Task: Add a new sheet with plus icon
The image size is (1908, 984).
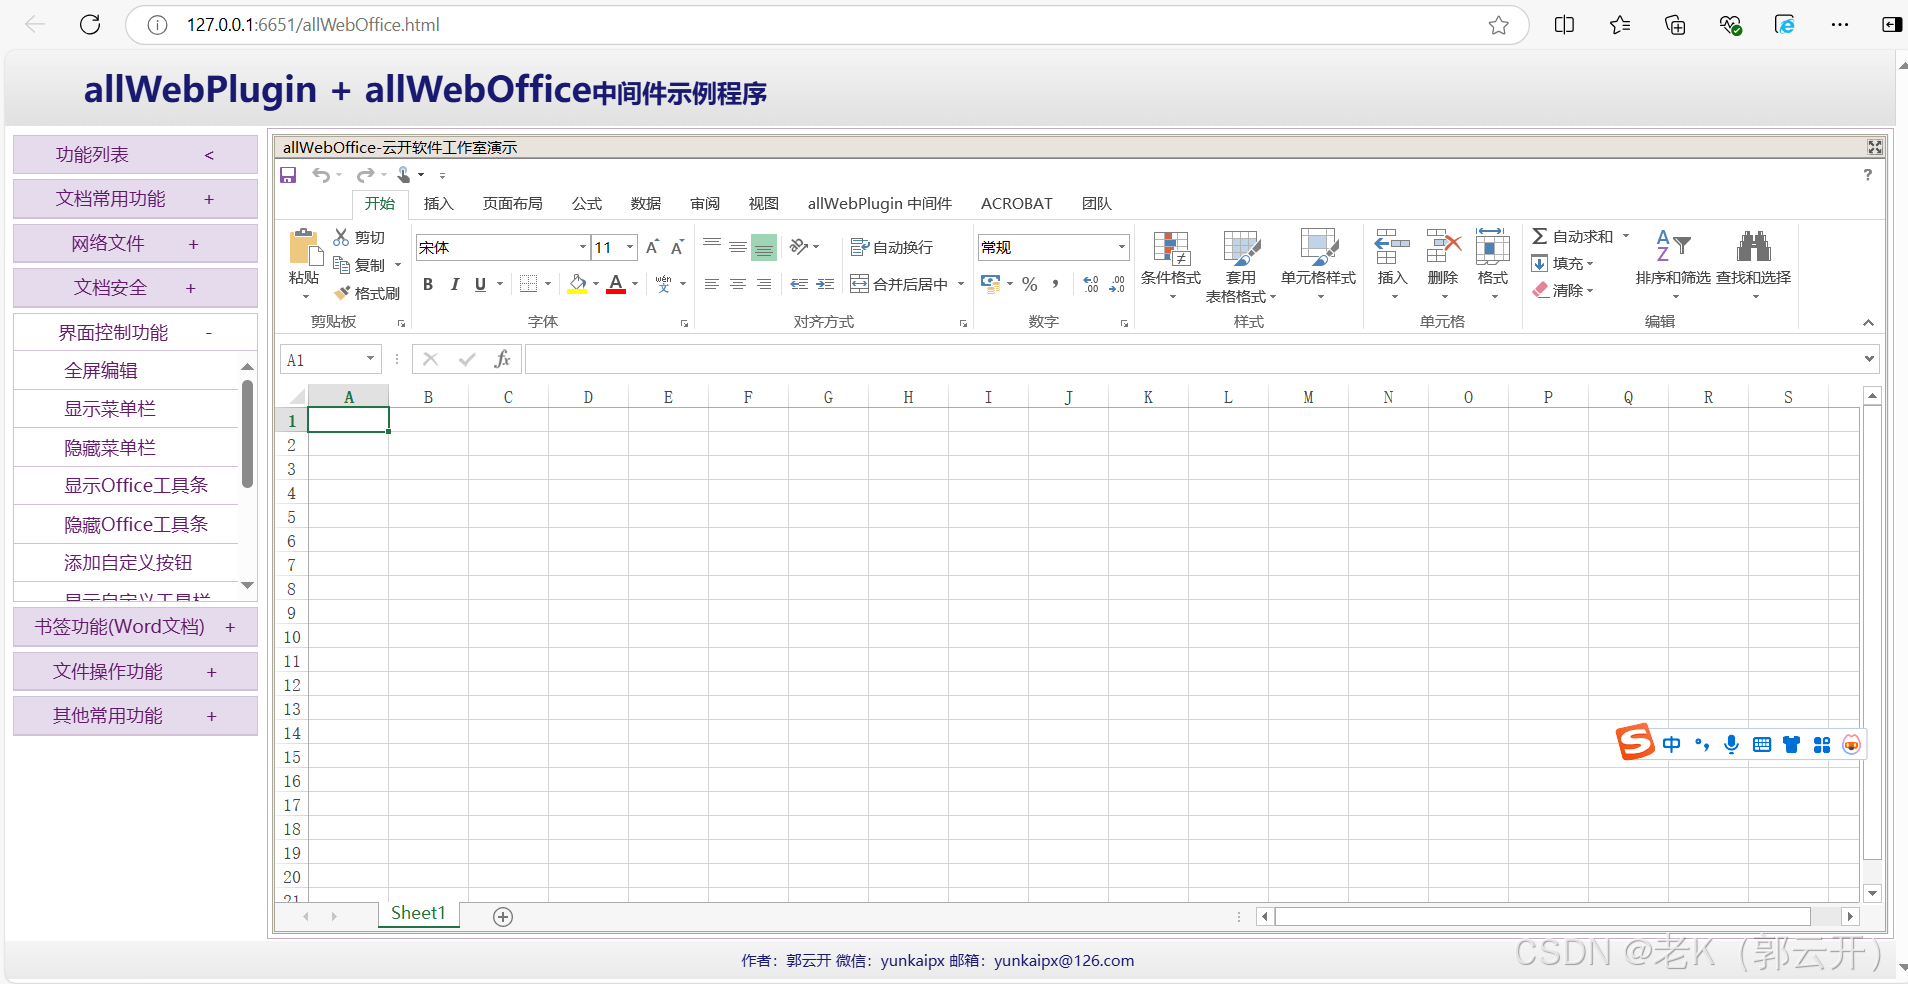Action: pyautogui.click(x=503, y=917)
